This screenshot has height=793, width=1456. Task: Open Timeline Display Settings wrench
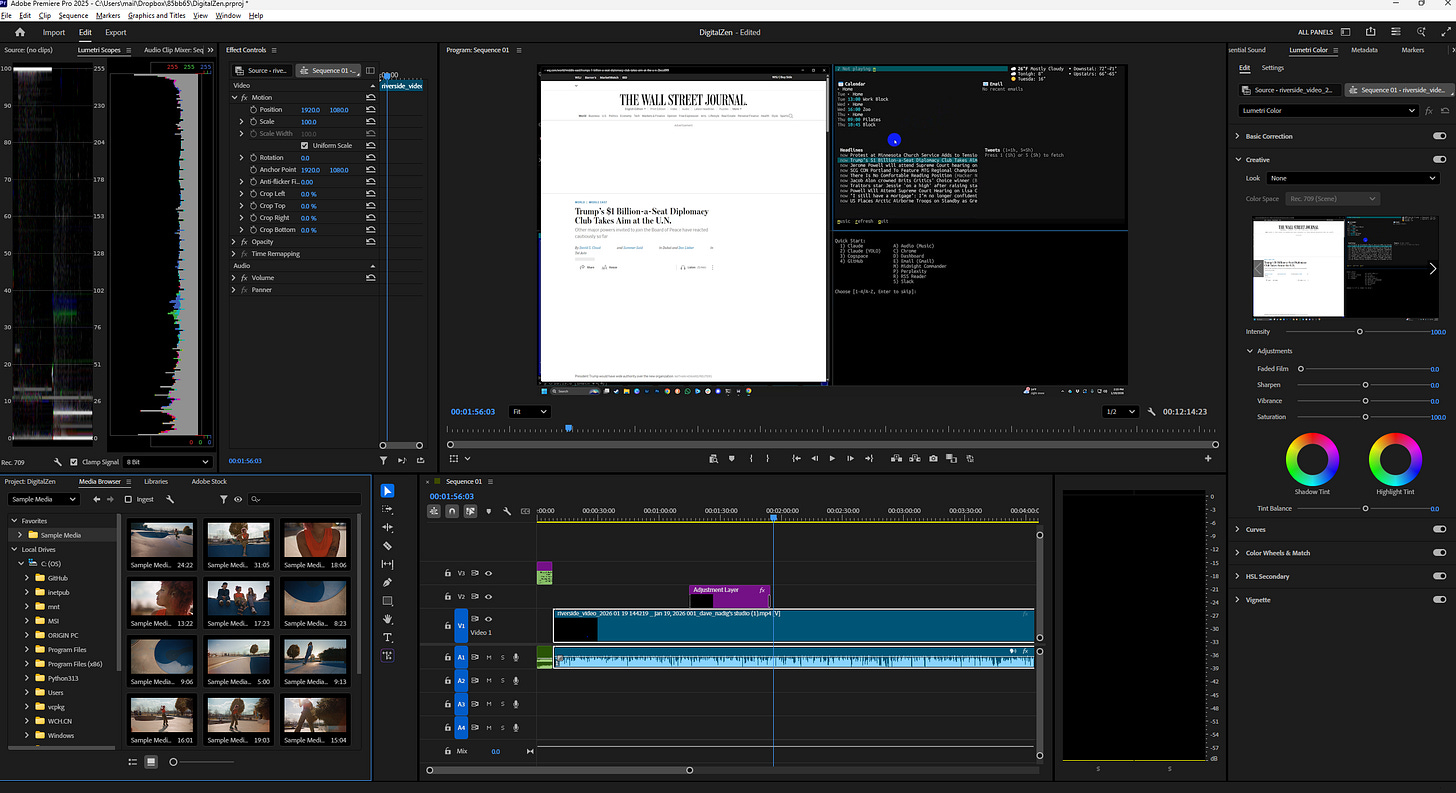[x=507, y=511]
